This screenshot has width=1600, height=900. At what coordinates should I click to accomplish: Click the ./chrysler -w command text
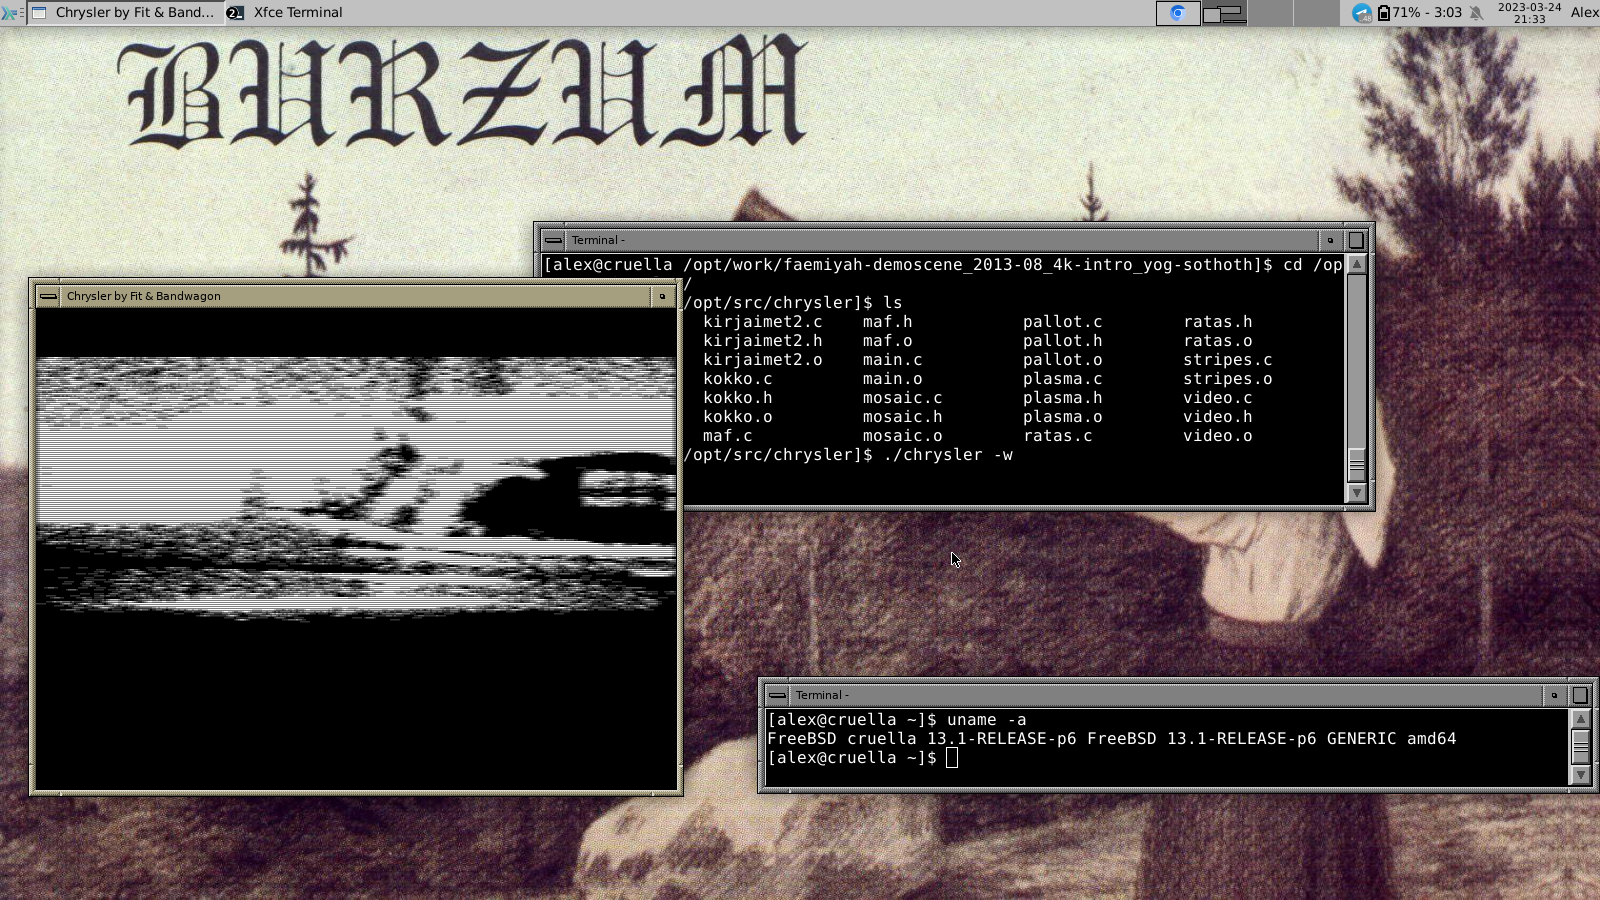coord(948,455)
